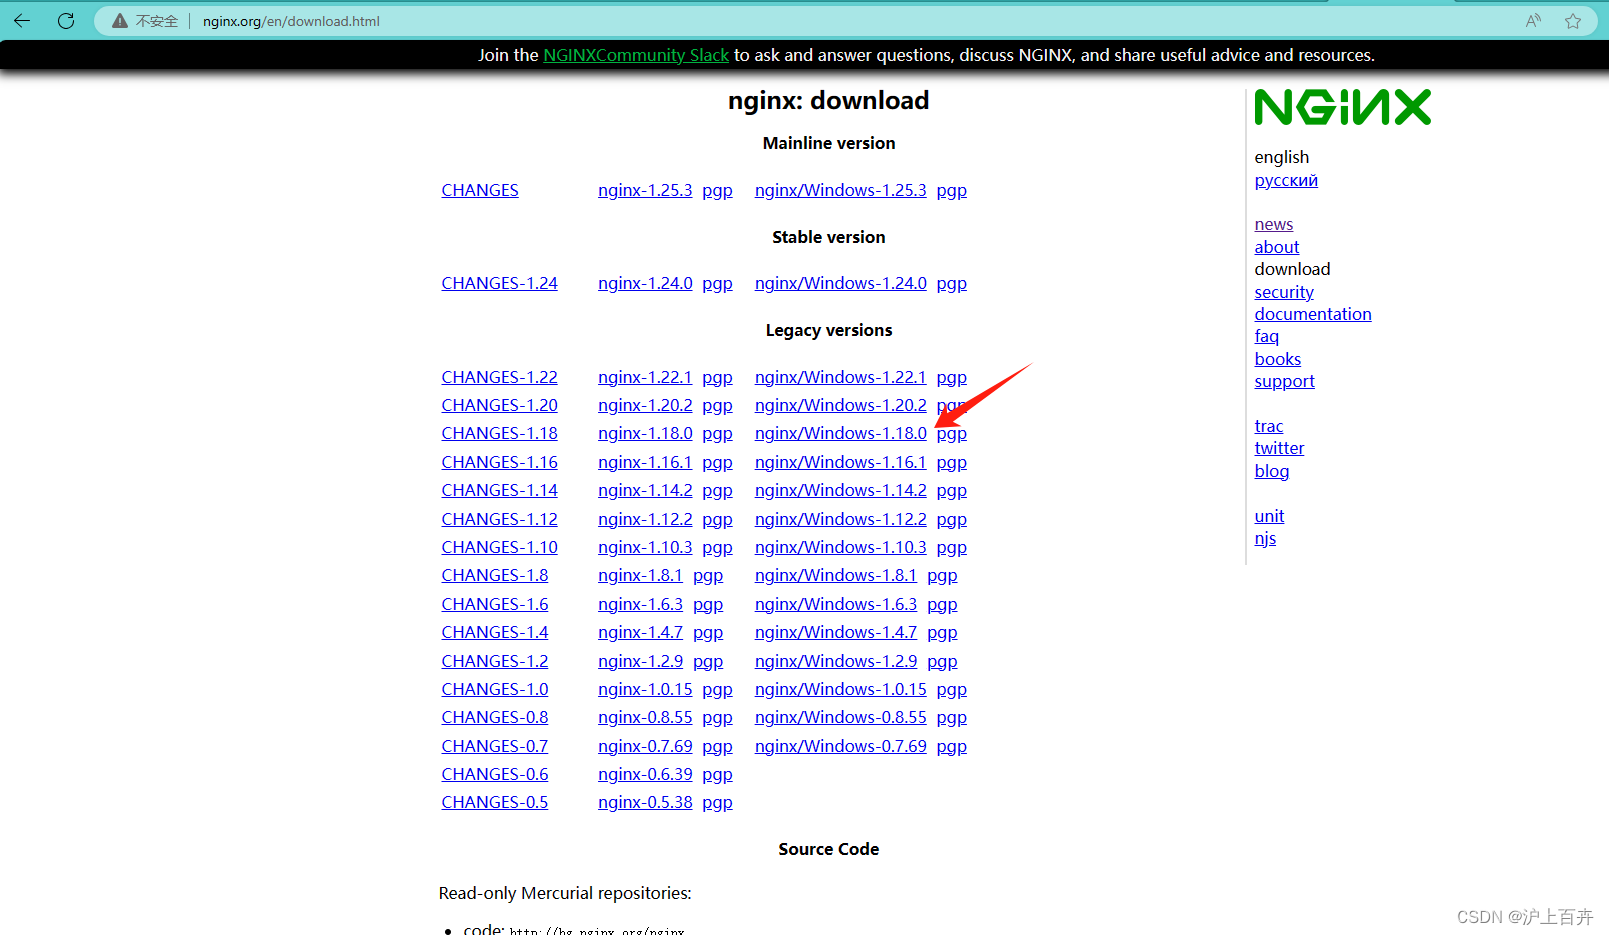Download nginx-1.16.1
This screenshot has height=935, width=1609.
click(x=645, y=462)
